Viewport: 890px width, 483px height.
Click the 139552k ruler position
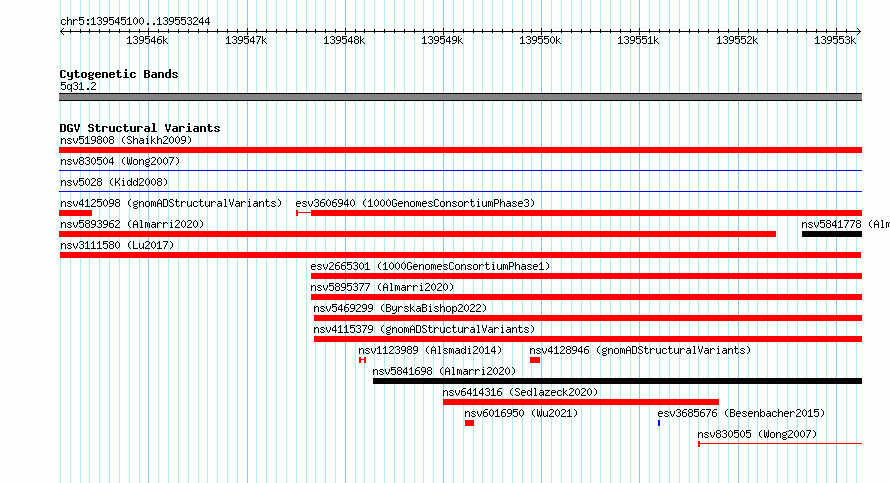[737, 40]
